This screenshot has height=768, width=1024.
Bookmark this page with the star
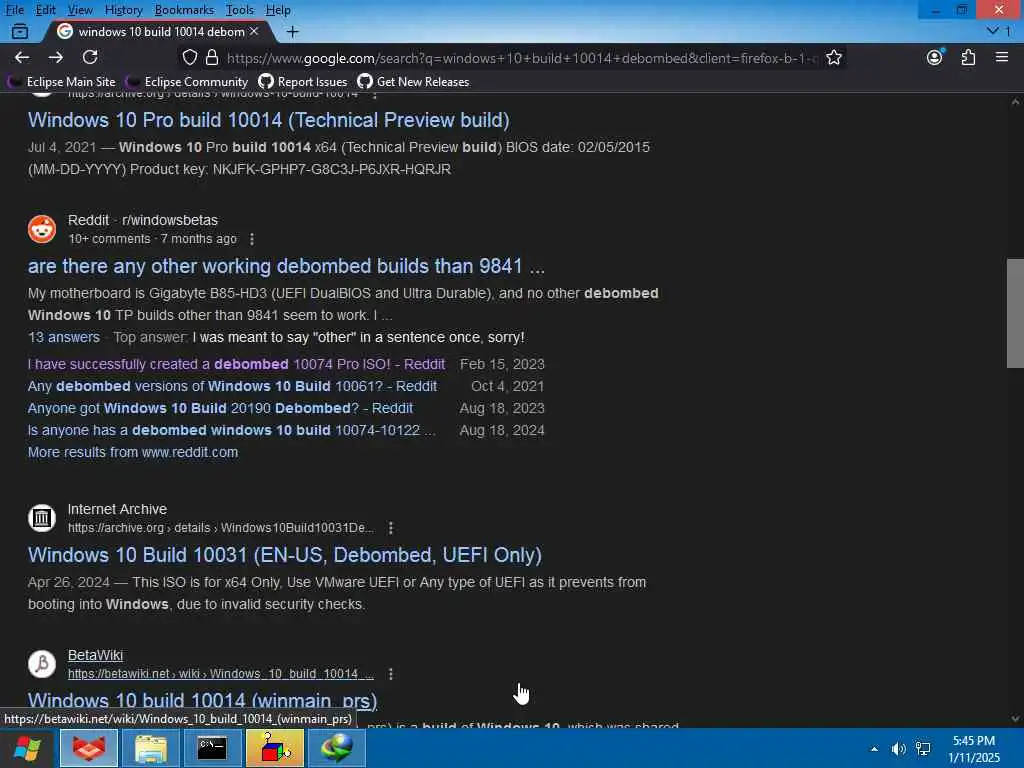coord(833,57)
